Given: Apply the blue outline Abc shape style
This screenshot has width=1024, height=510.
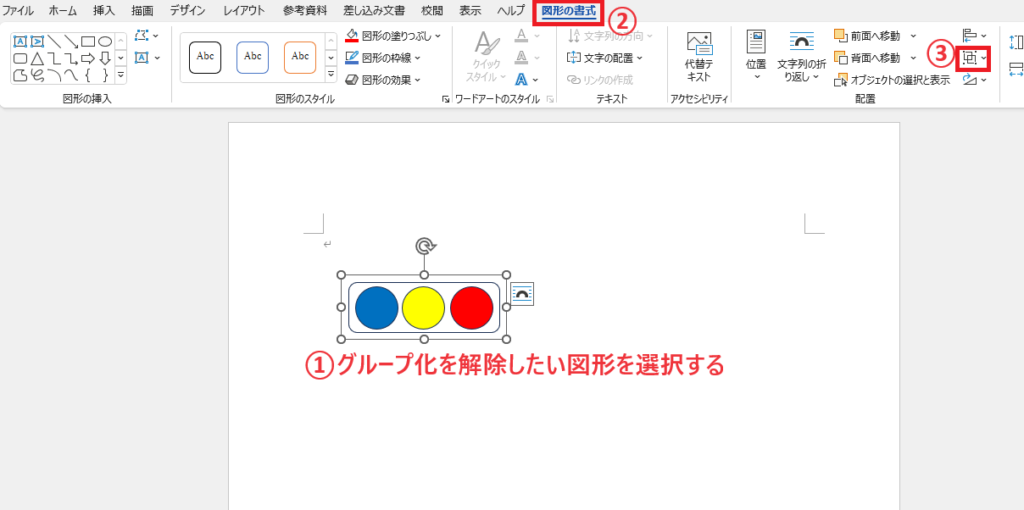Looking at the screenshot, I should point(253,57).
